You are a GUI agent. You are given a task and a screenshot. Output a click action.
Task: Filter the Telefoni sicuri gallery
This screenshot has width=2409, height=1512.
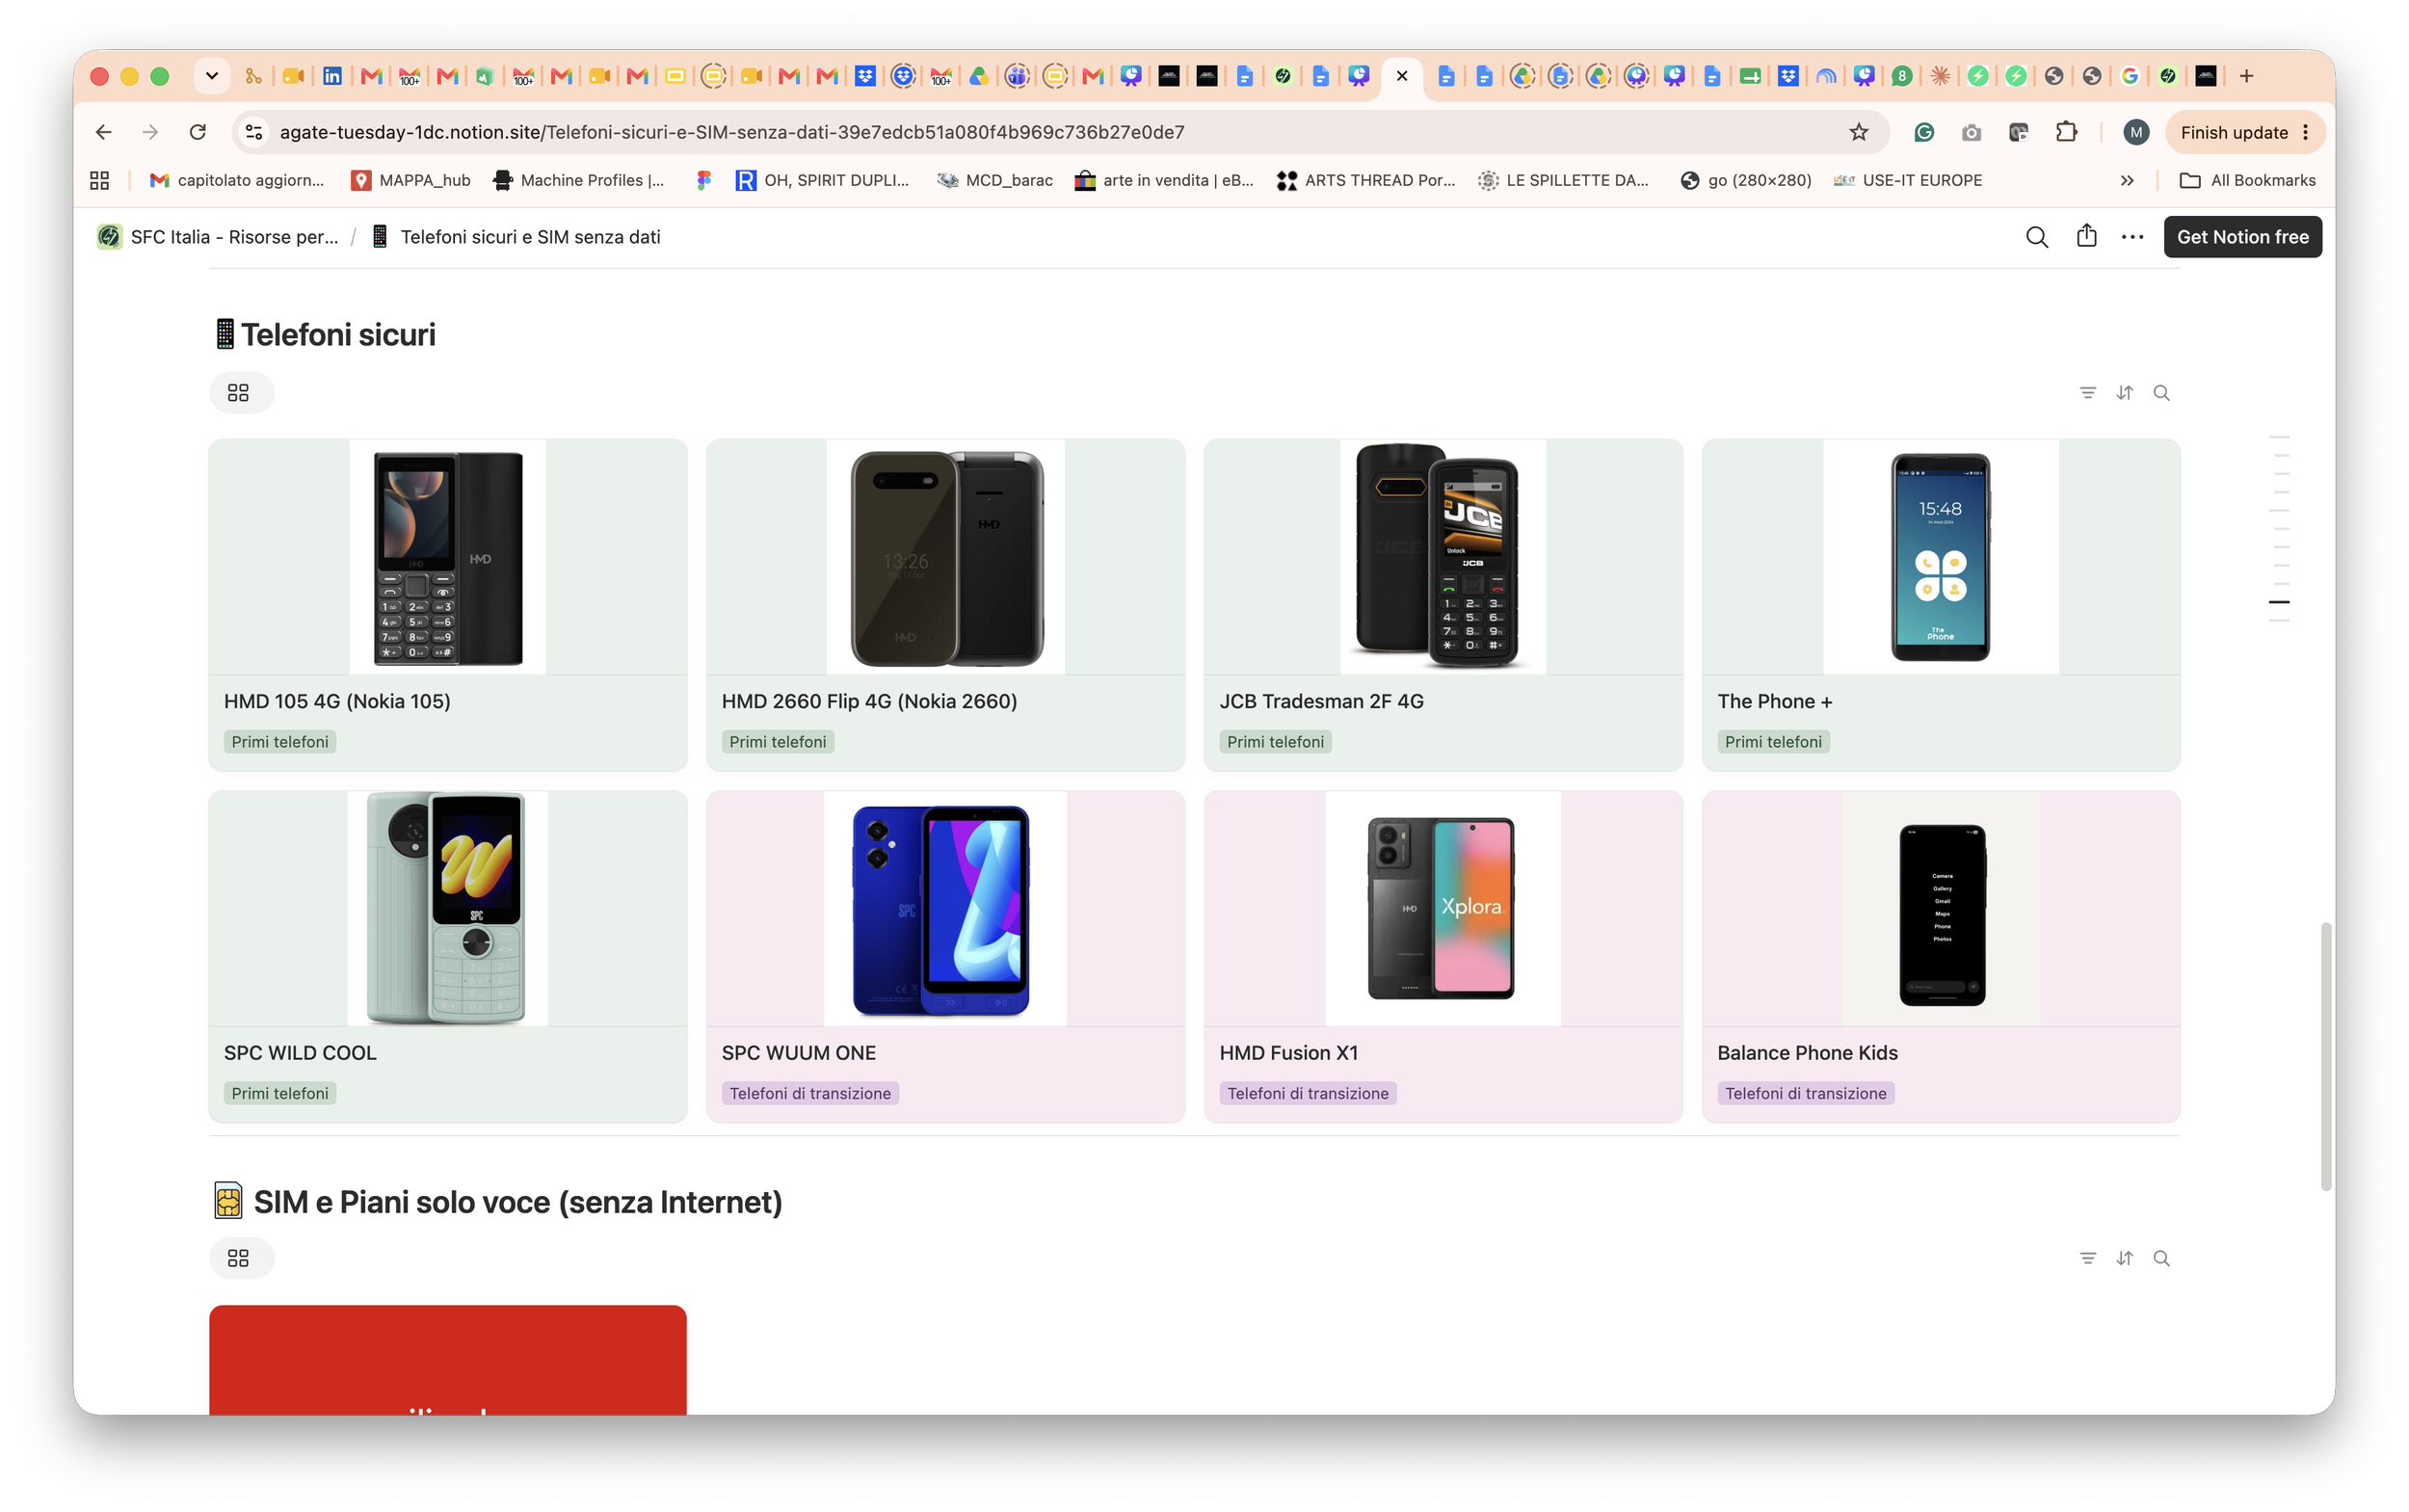coord(2087,393)
